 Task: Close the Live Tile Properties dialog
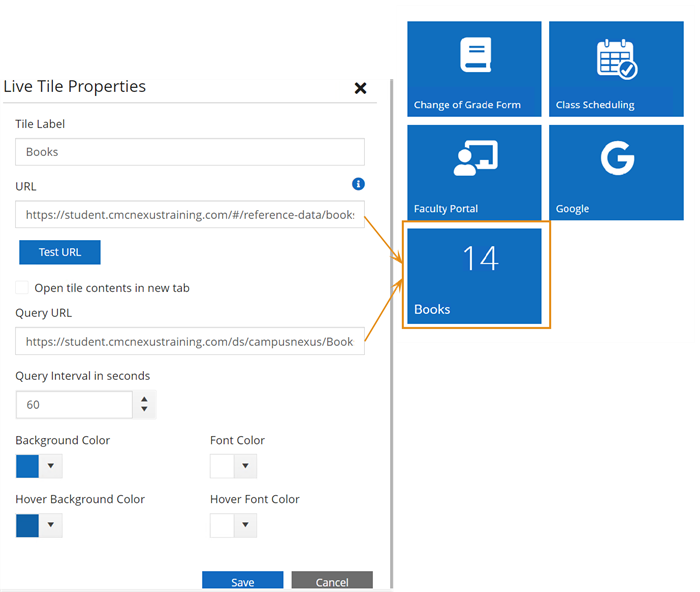pyautogui.click(x=360, y=88)
